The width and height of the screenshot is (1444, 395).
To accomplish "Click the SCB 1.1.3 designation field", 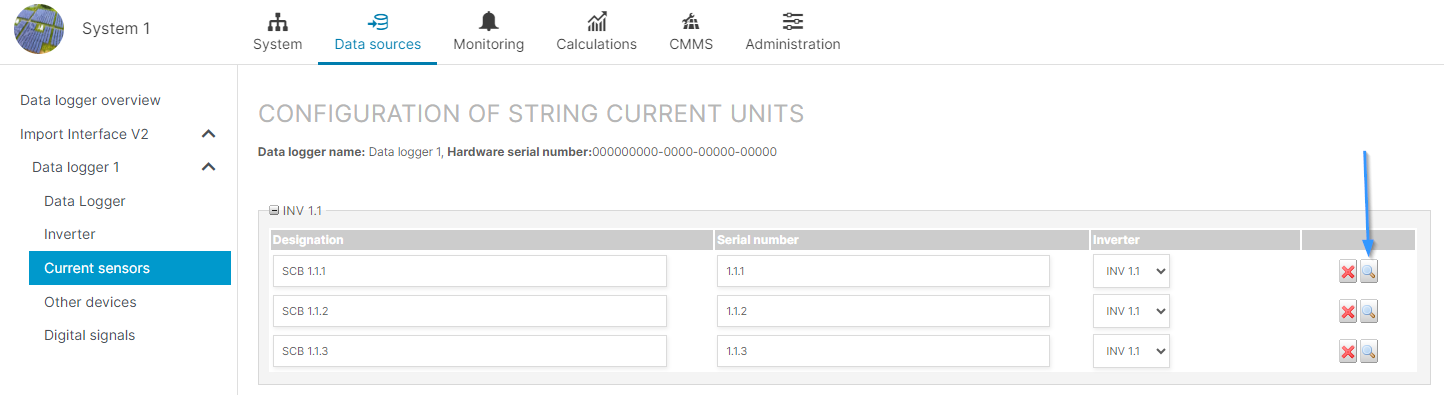I will (470, 351).
